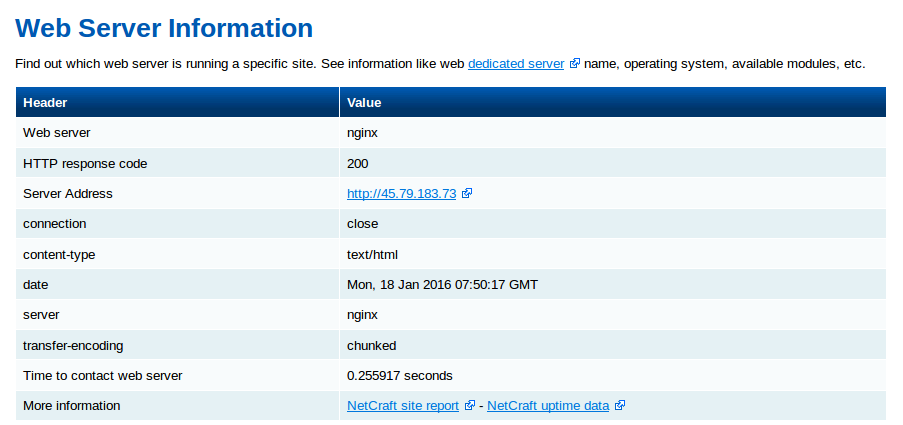Select the connection value "close"

(362, 224)
